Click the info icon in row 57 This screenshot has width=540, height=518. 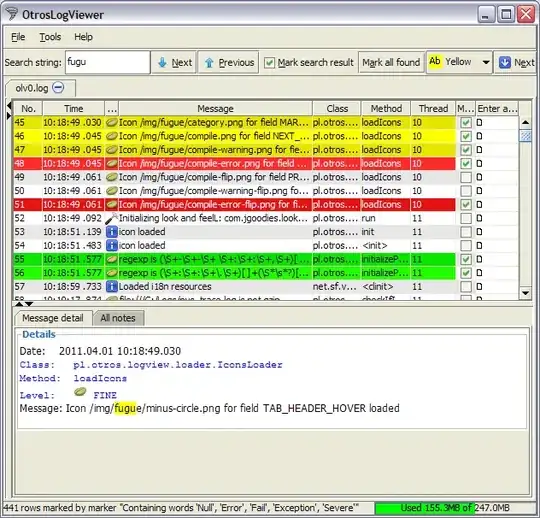click(x=112, y=287)
